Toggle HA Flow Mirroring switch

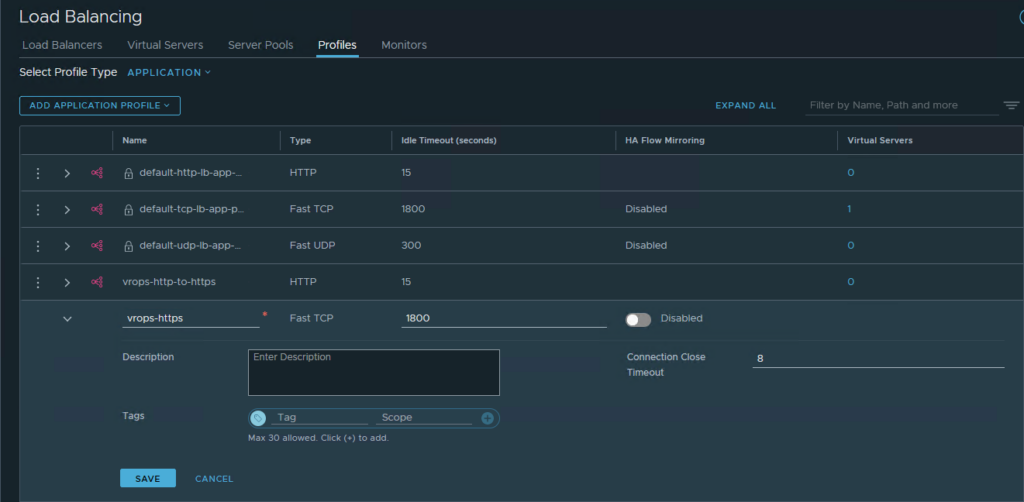click(x=638, y=319)
